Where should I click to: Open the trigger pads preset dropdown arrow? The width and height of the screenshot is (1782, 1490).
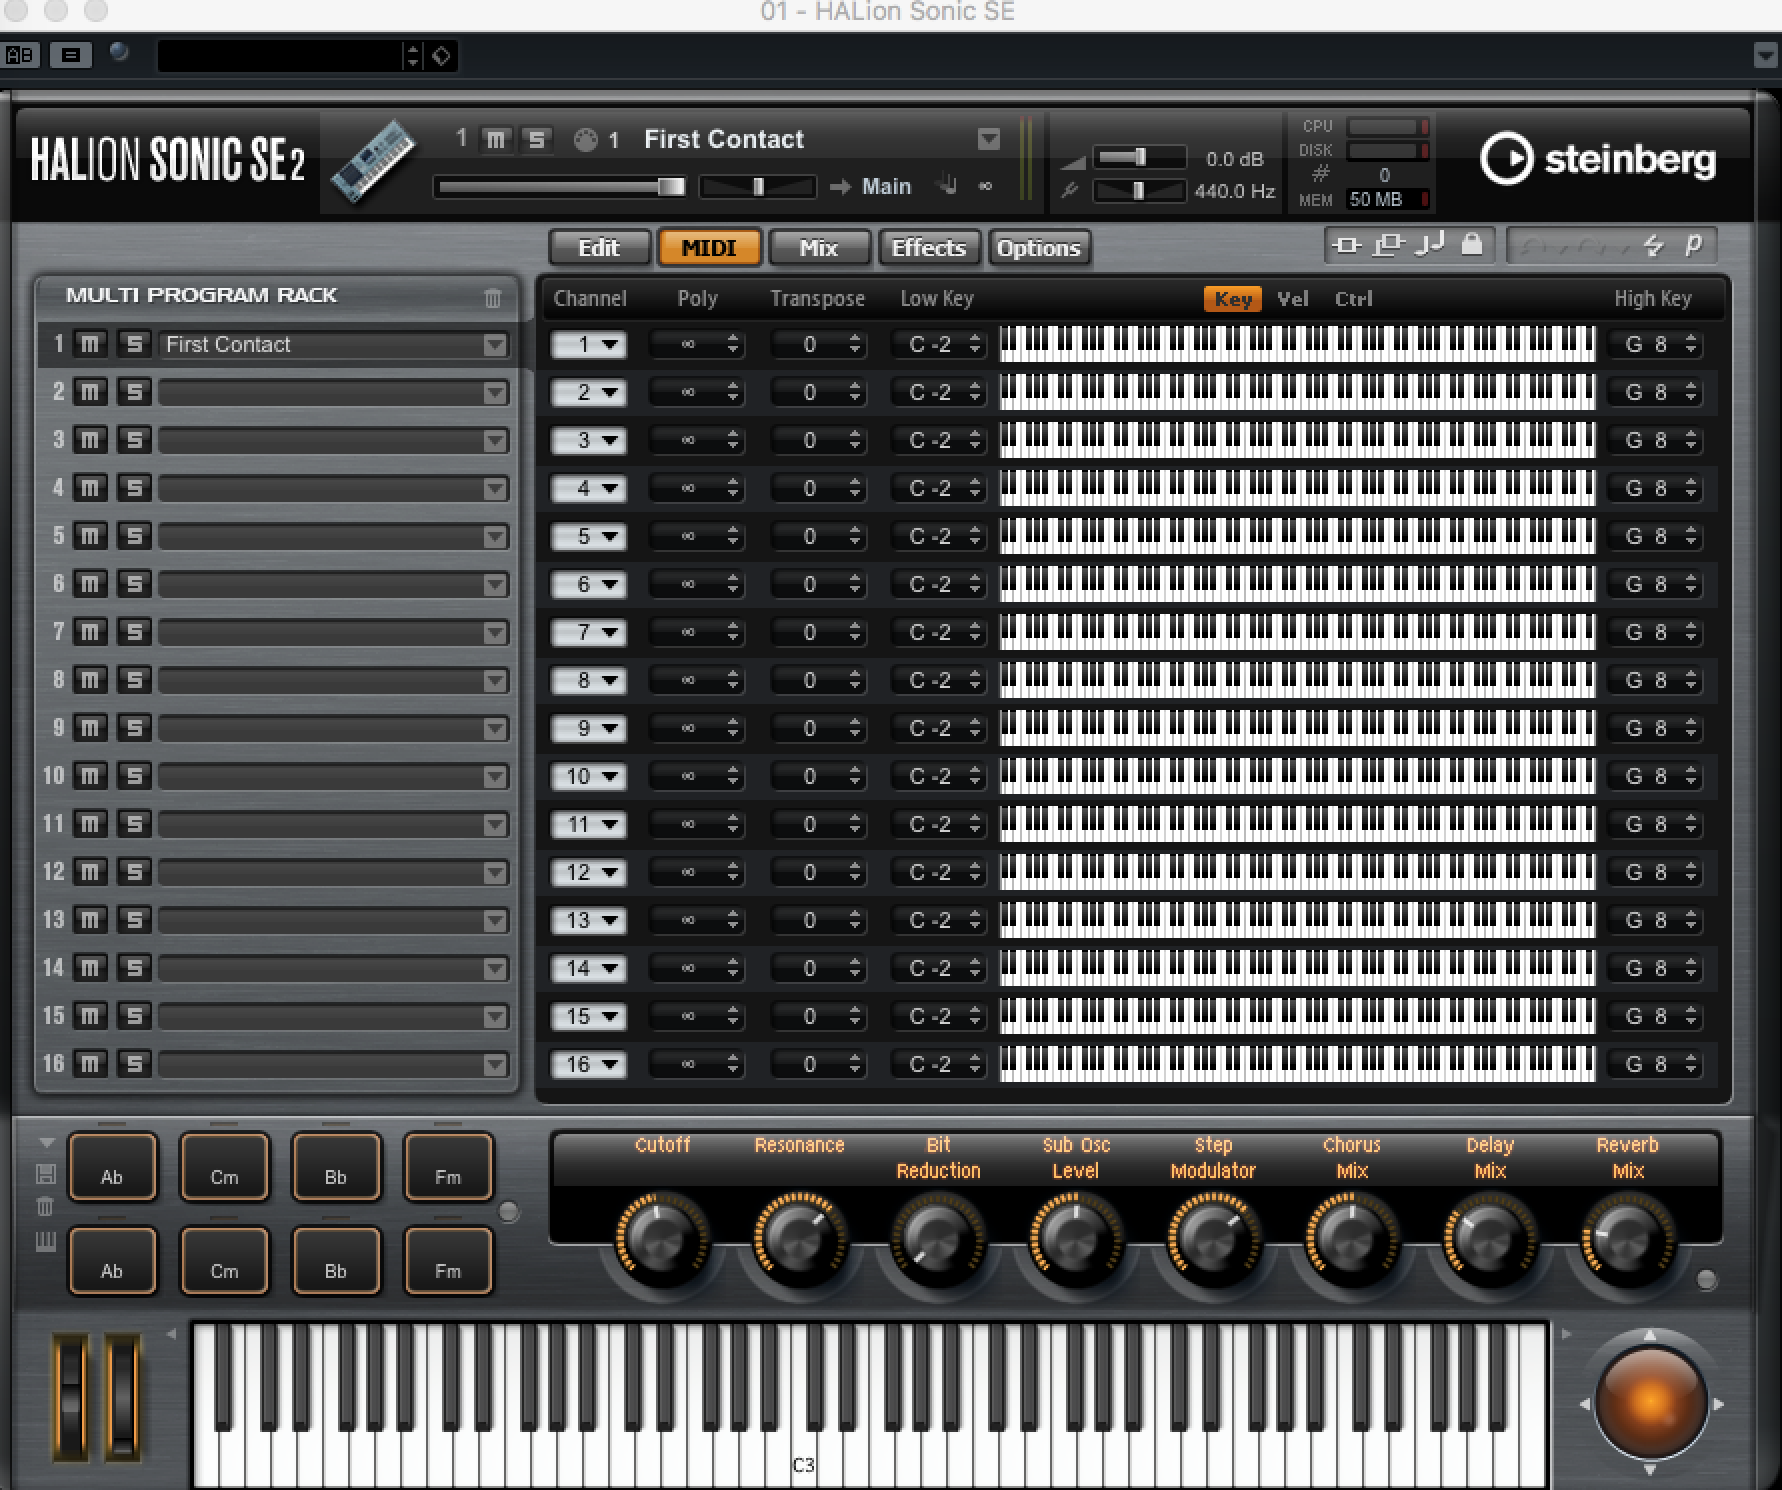(x=46, y=1143)
